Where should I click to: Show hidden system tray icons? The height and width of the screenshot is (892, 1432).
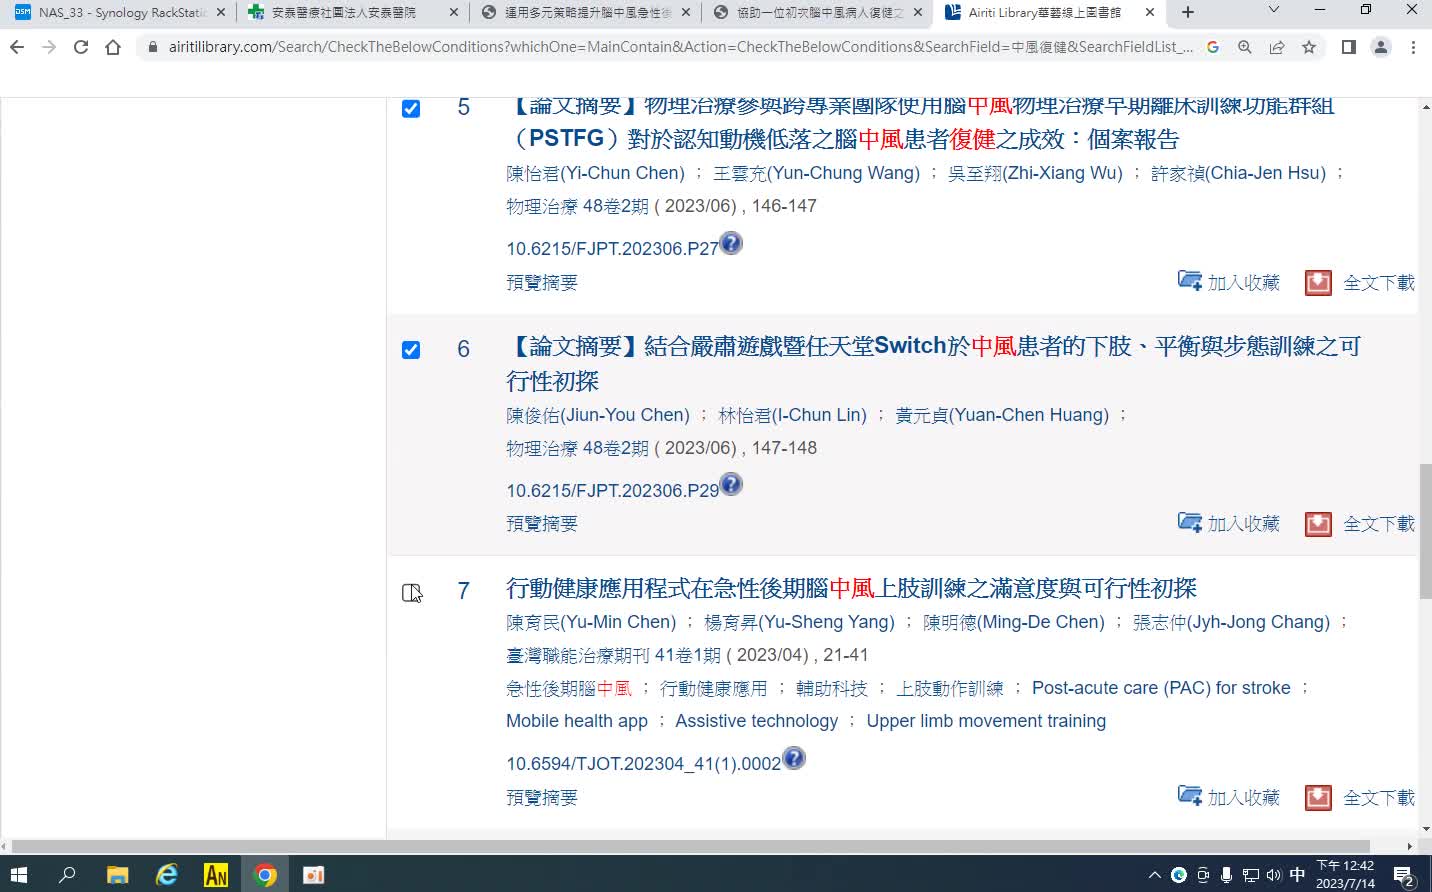pos(1155,875)
